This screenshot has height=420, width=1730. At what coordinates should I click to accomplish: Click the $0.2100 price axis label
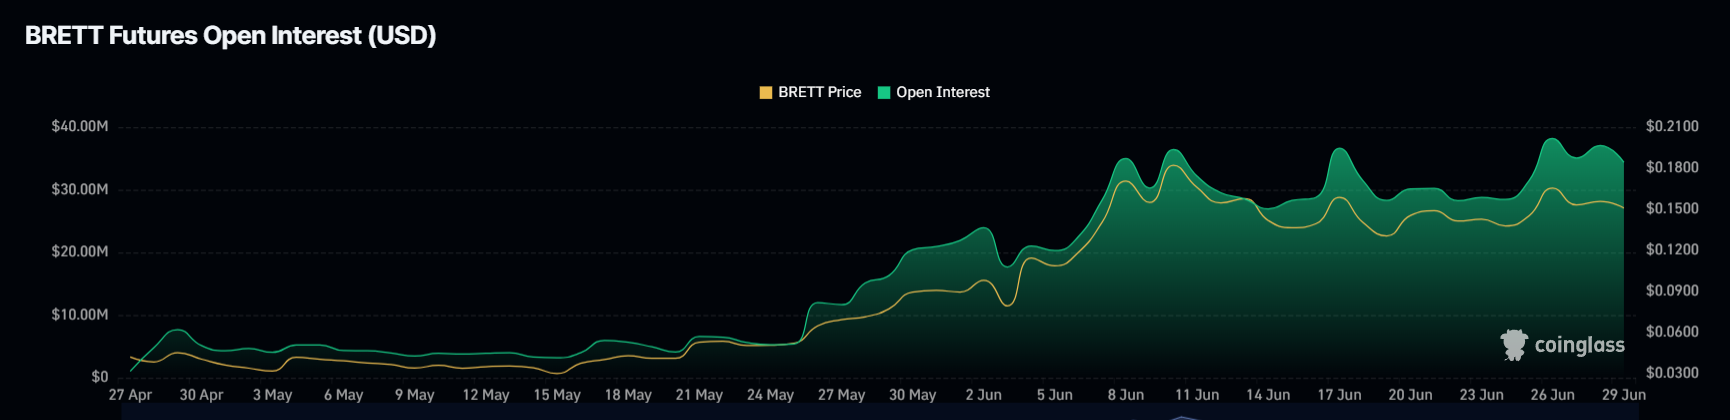tap(1672, 126)
